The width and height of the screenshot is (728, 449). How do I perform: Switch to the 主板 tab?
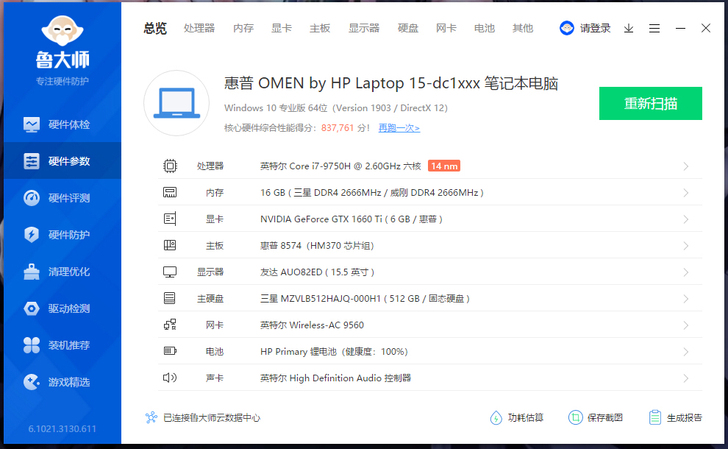(320, 28)
